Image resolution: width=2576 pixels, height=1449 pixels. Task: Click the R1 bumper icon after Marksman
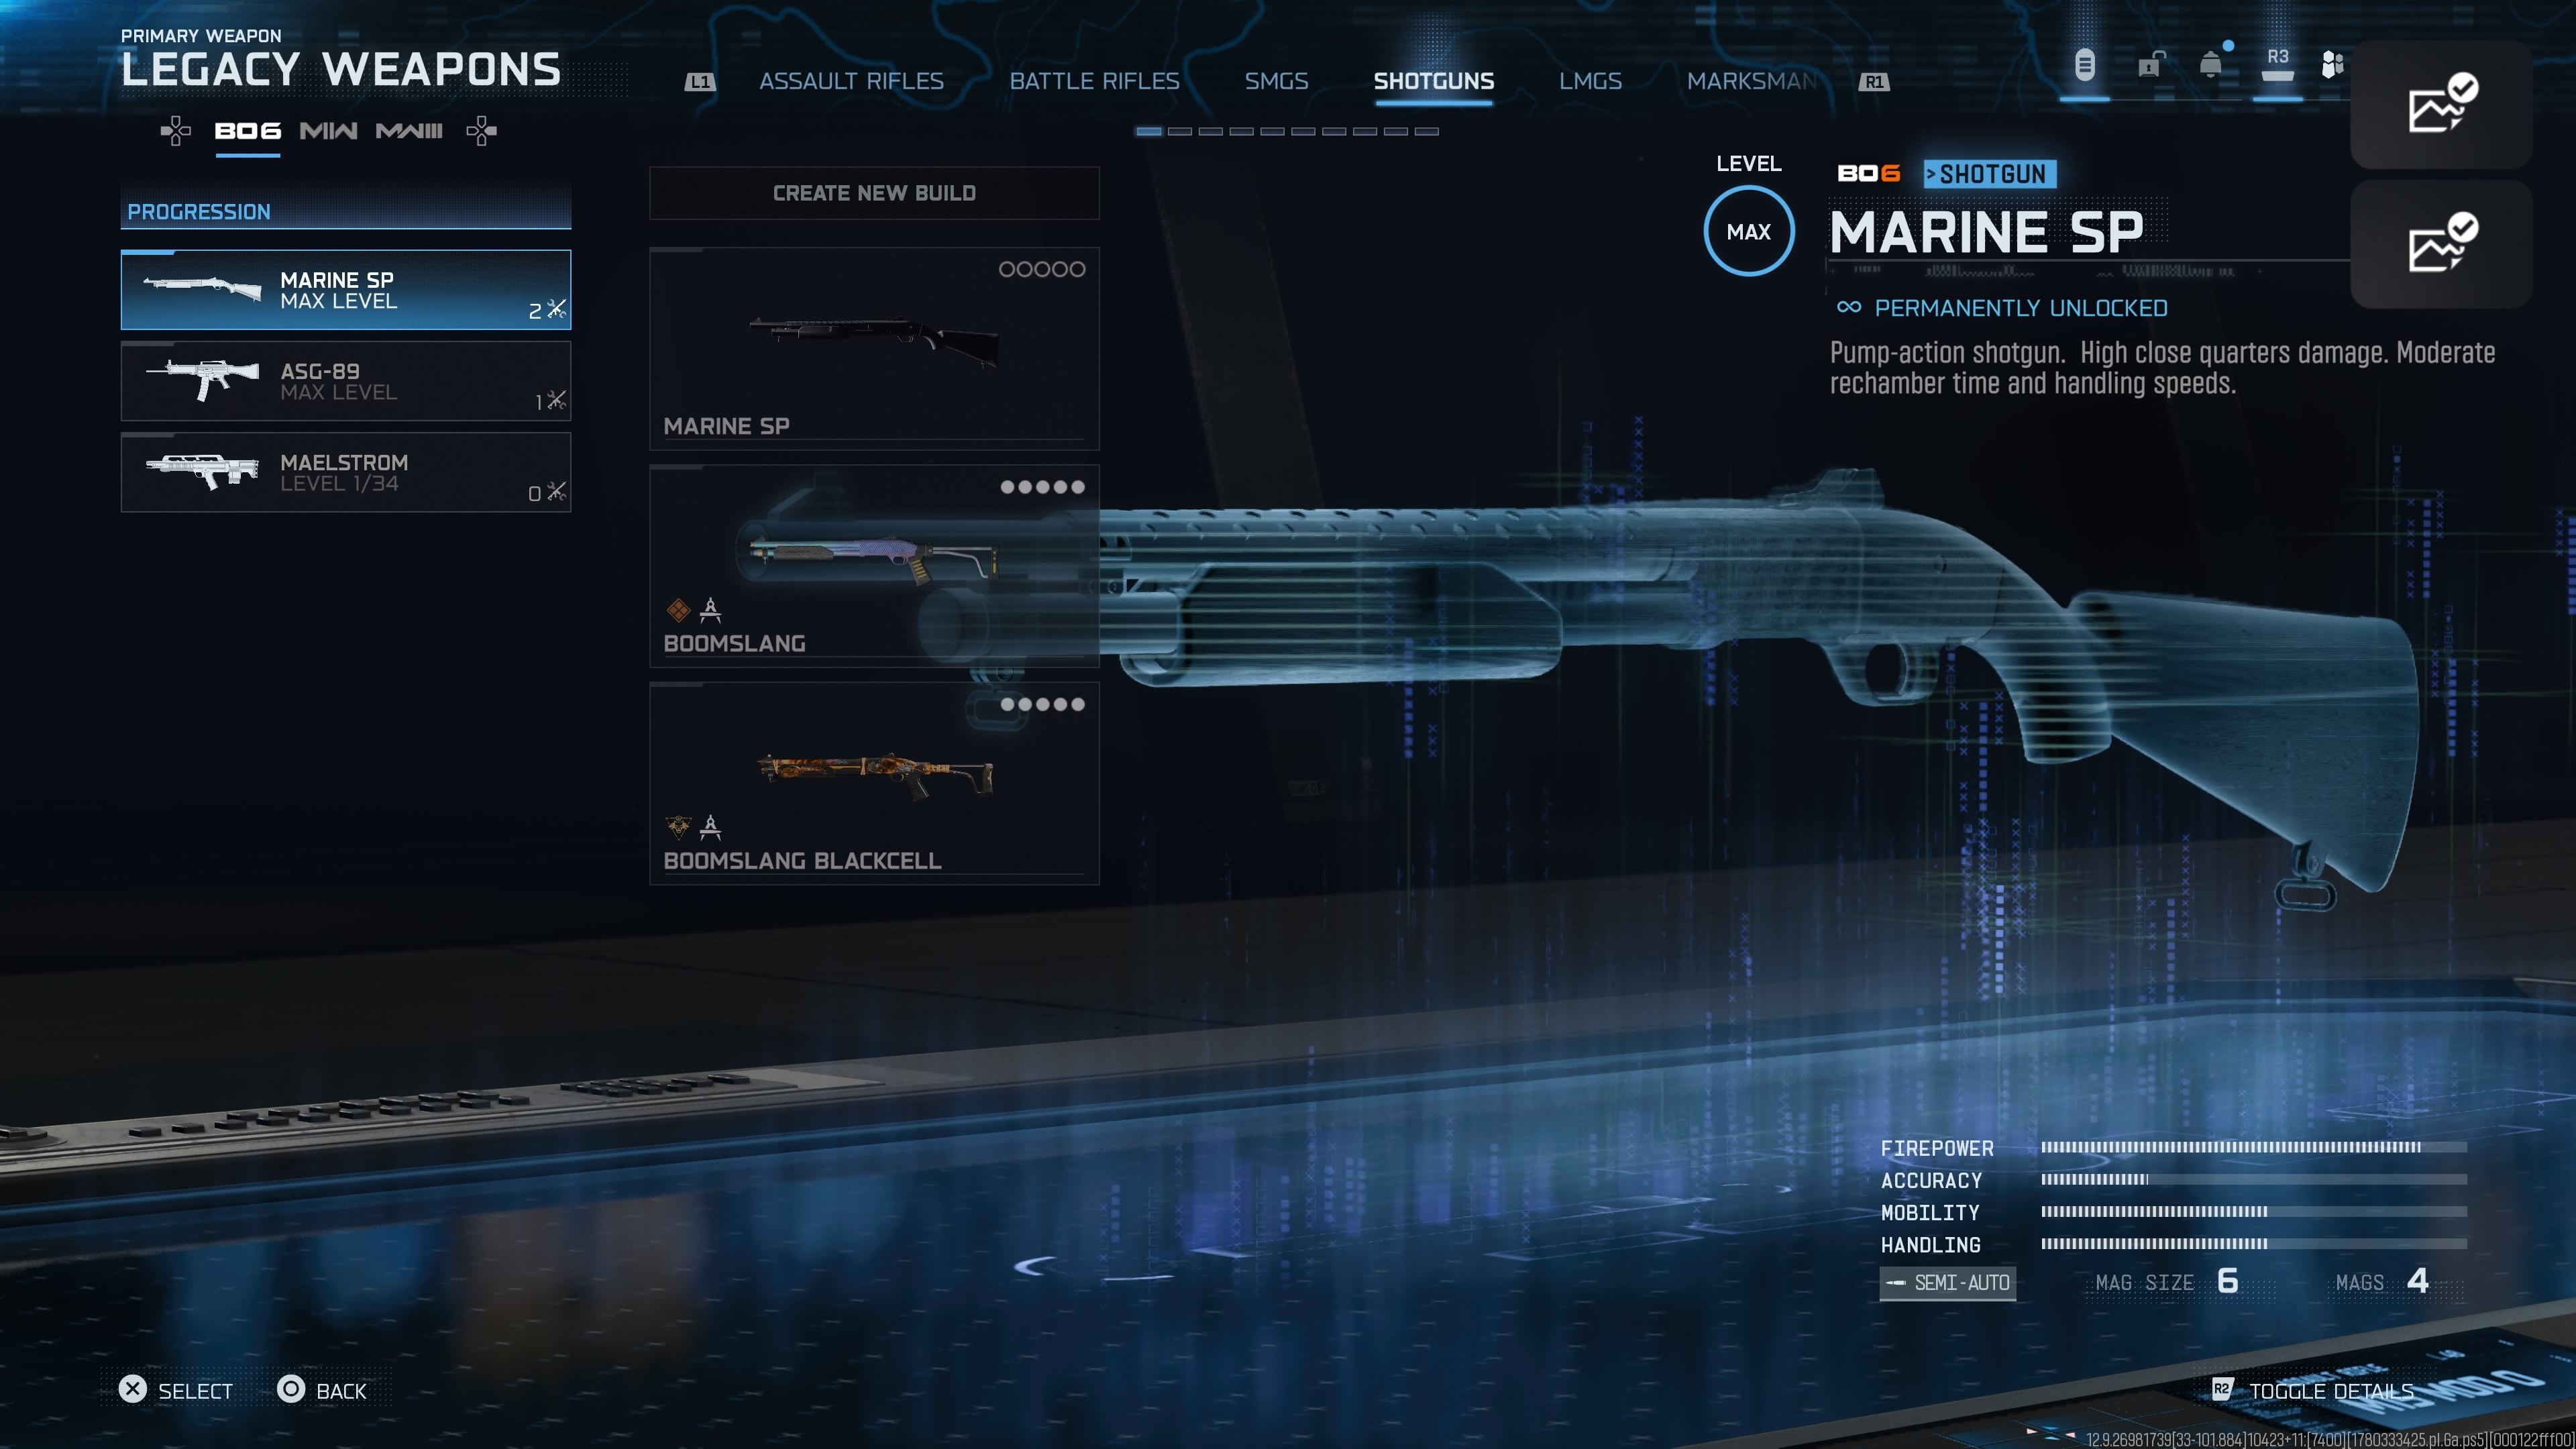coord(1874,82)
